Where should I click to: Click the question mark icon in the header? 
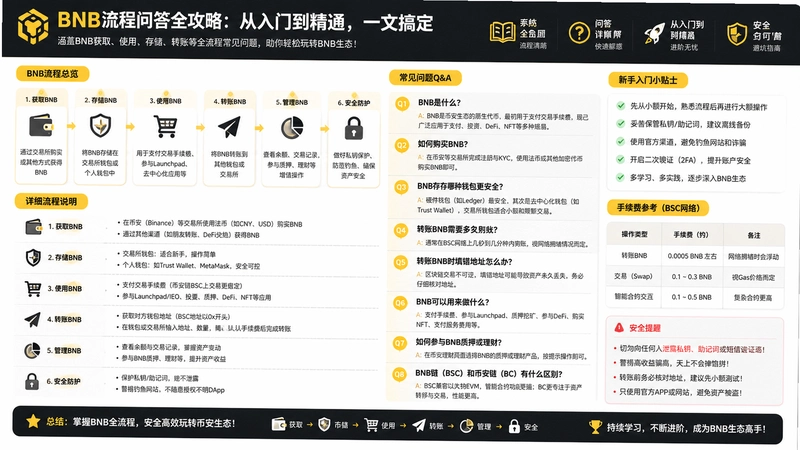579,33
